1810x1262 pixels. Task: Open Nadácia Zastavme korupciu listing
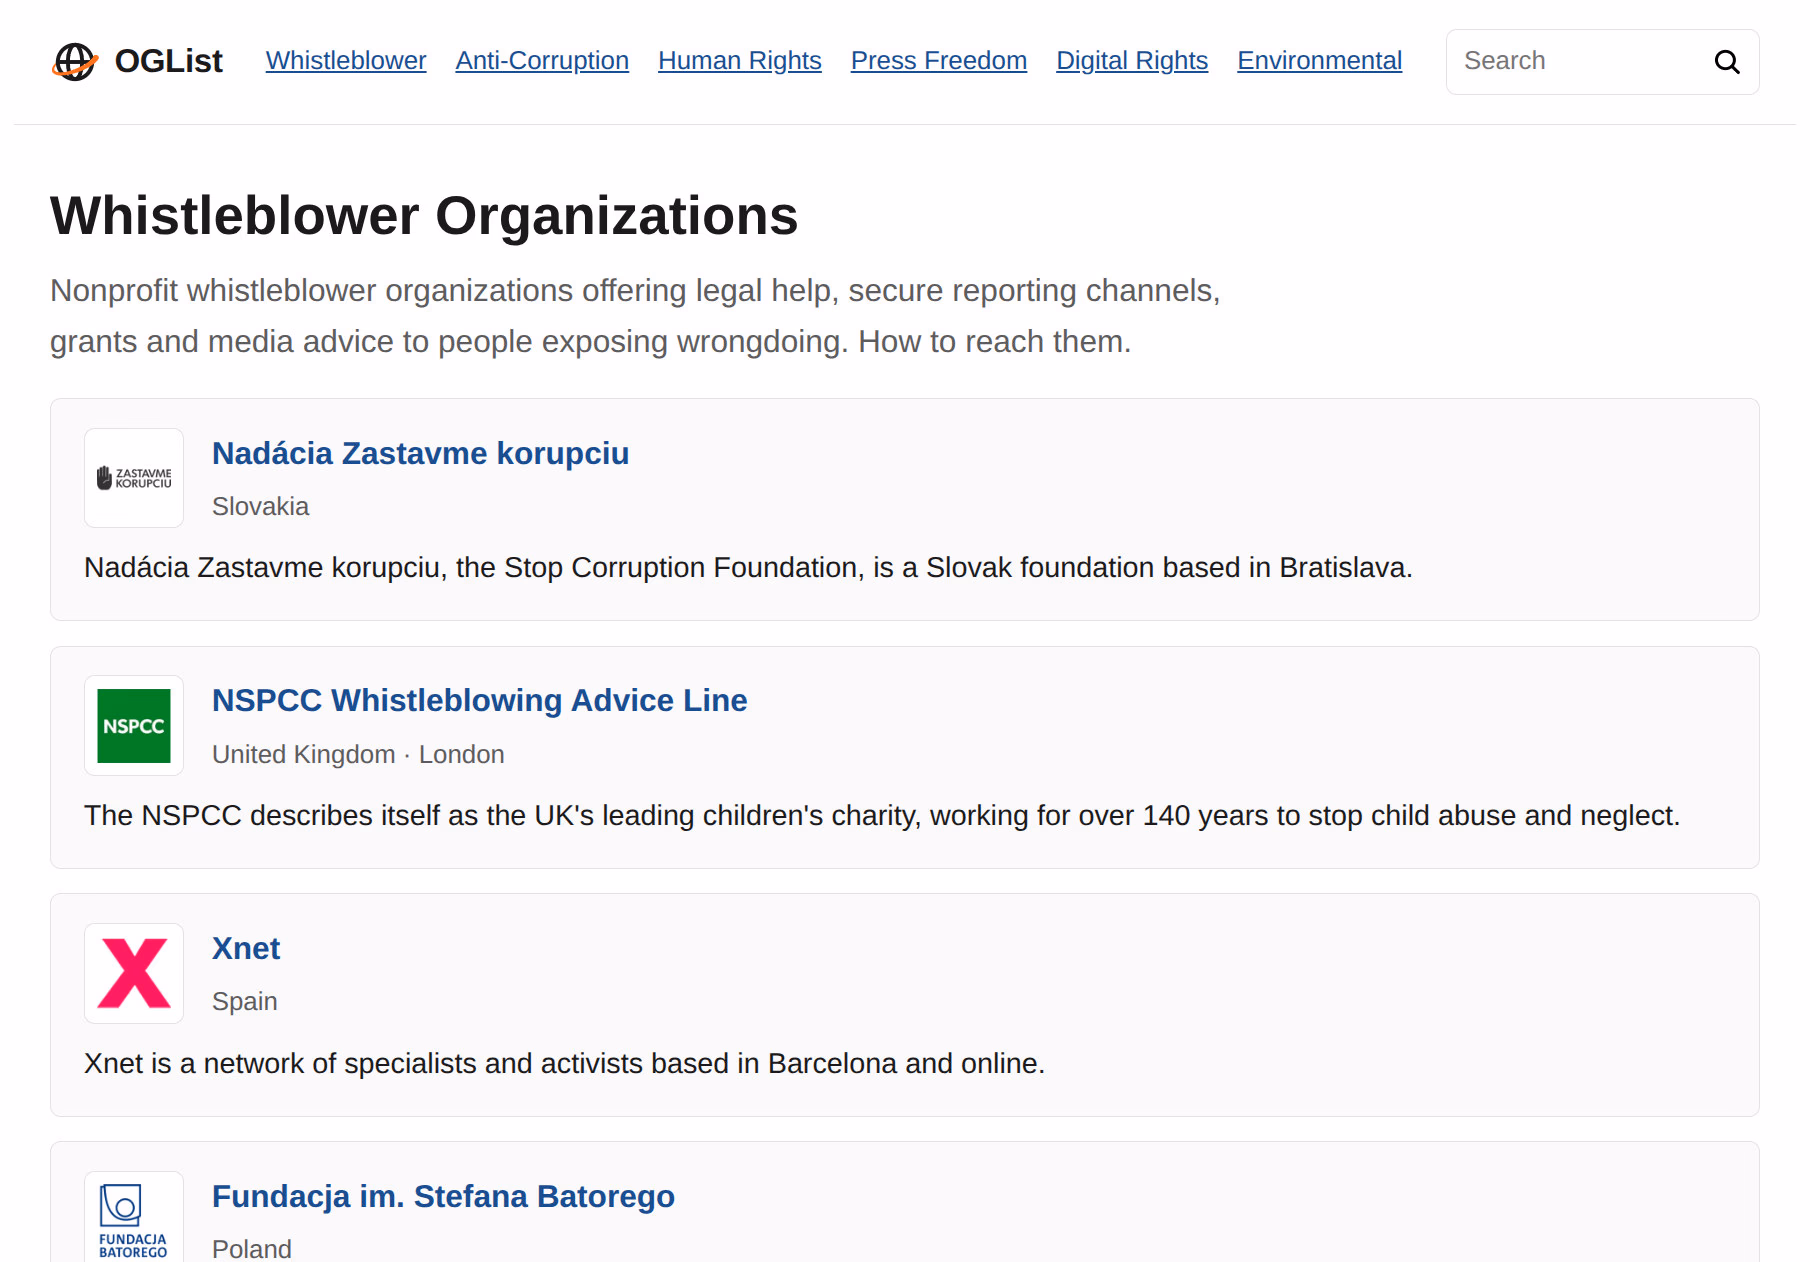coord(421,453)
